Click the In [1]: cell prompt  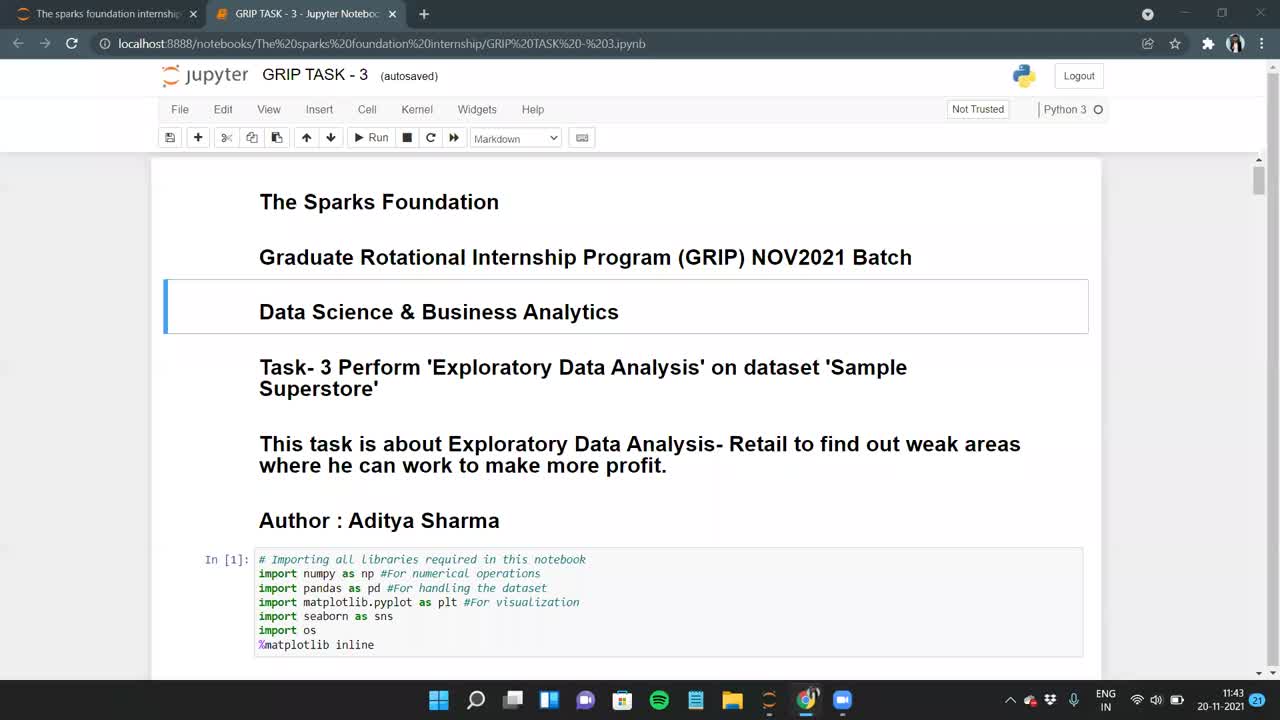(x=226, y=560)
